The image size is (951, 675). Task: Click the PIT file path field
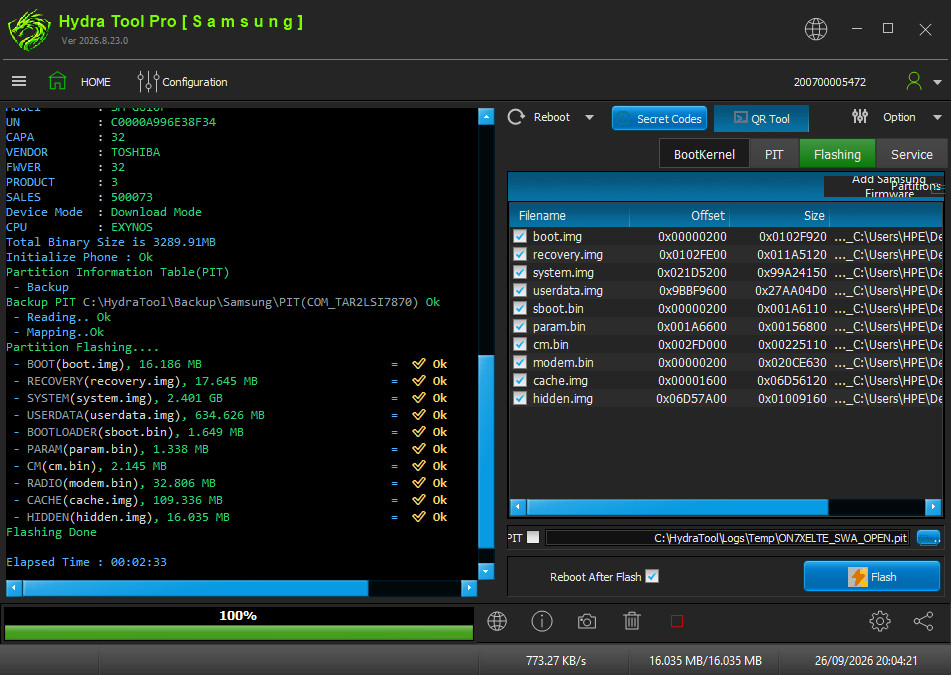coord(727,537)
